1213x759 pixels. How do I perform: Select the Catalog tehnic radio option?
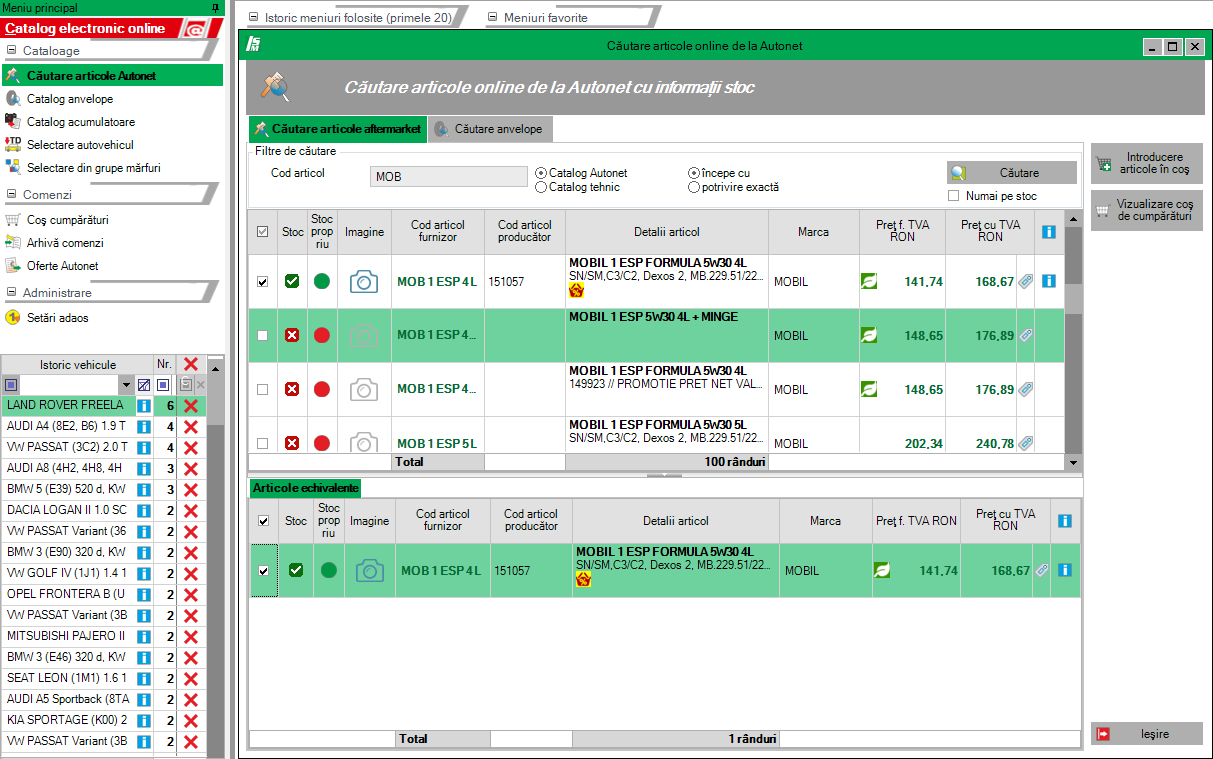point(541,187)
